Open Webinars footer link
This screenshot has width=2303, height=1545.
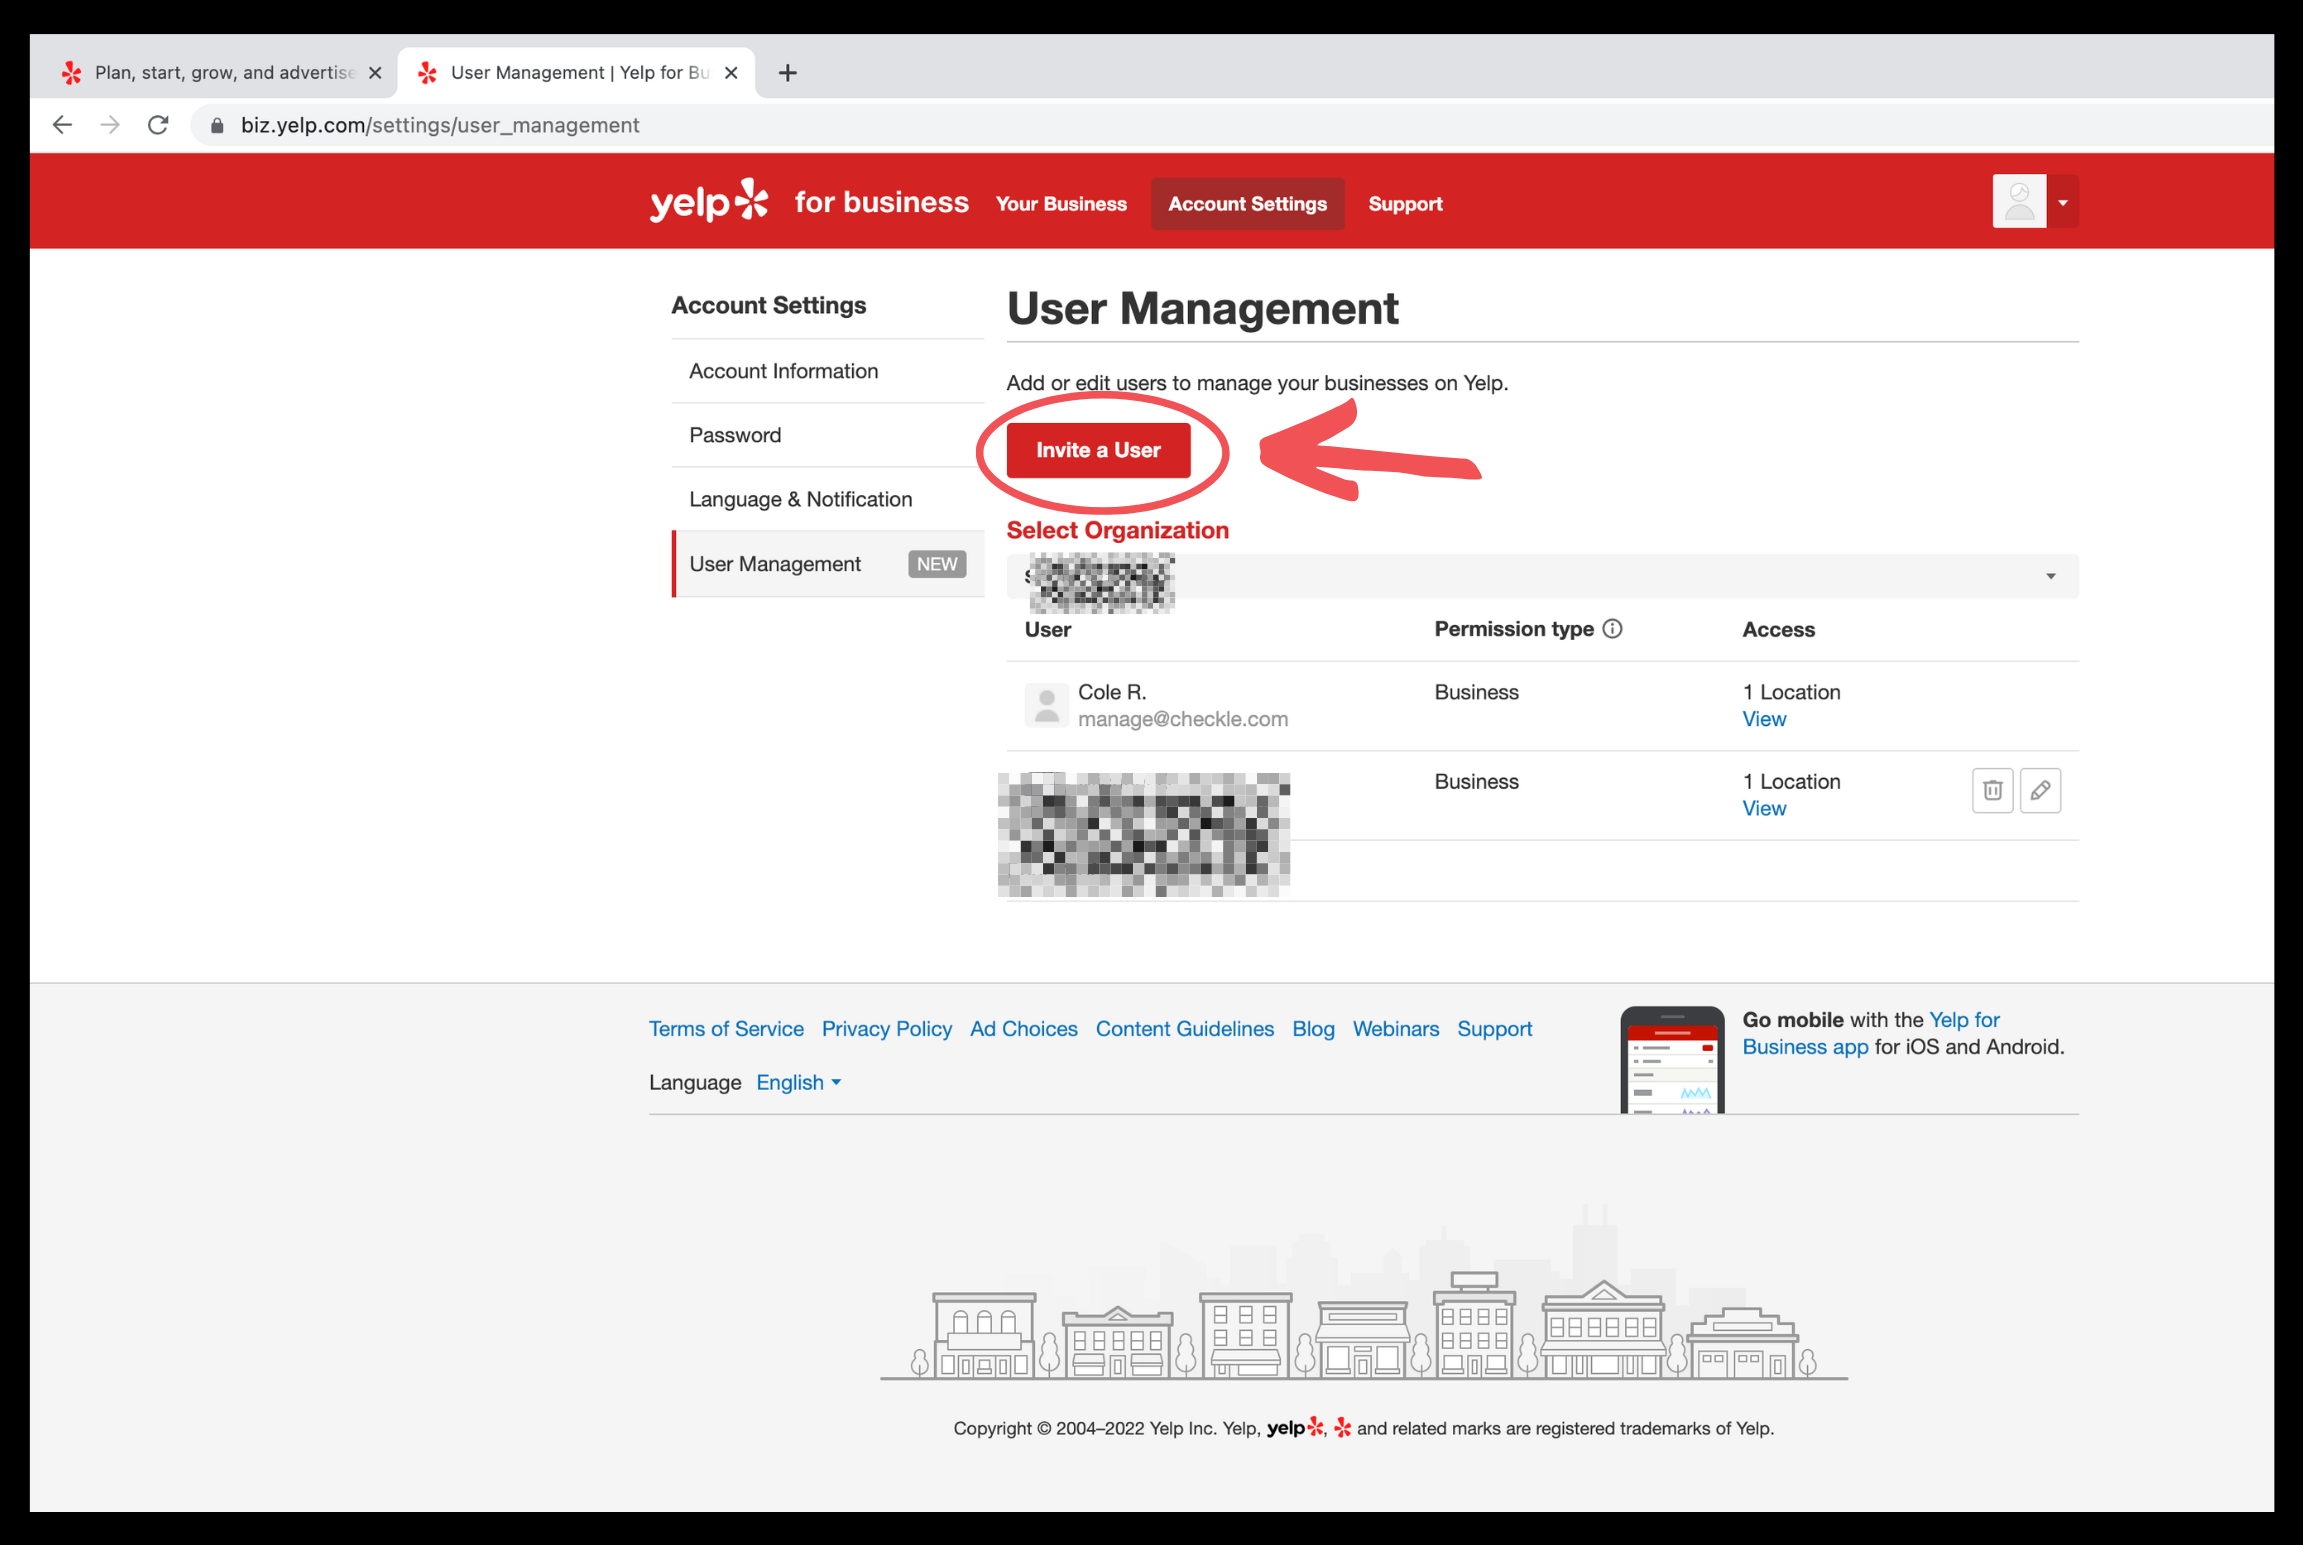click(x=1396, y=1029)
